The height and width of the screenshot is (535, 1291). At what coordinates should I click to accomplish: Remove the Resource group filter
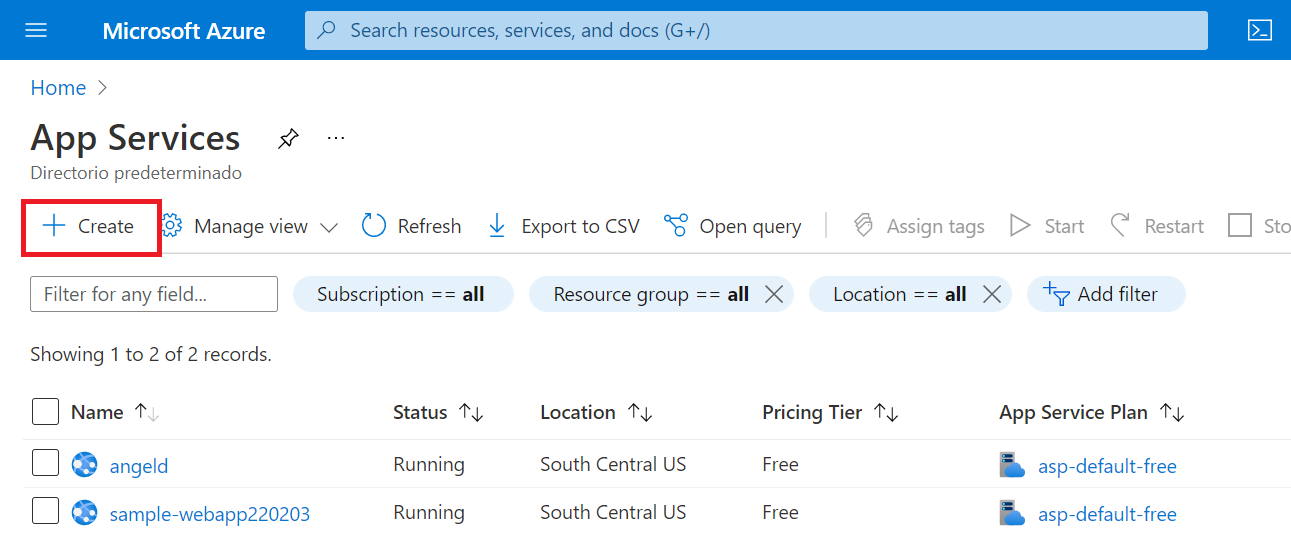click(773, 294)
